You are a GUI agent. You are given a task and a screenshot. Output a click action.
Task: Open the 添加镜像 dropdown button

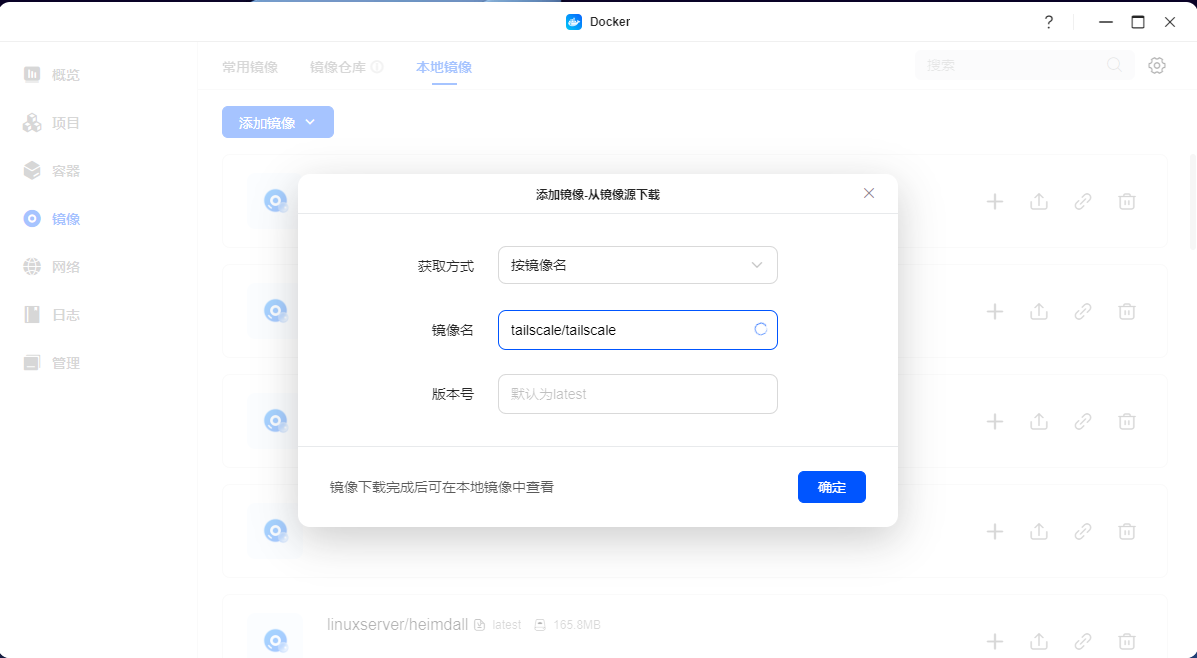(278, 122)
